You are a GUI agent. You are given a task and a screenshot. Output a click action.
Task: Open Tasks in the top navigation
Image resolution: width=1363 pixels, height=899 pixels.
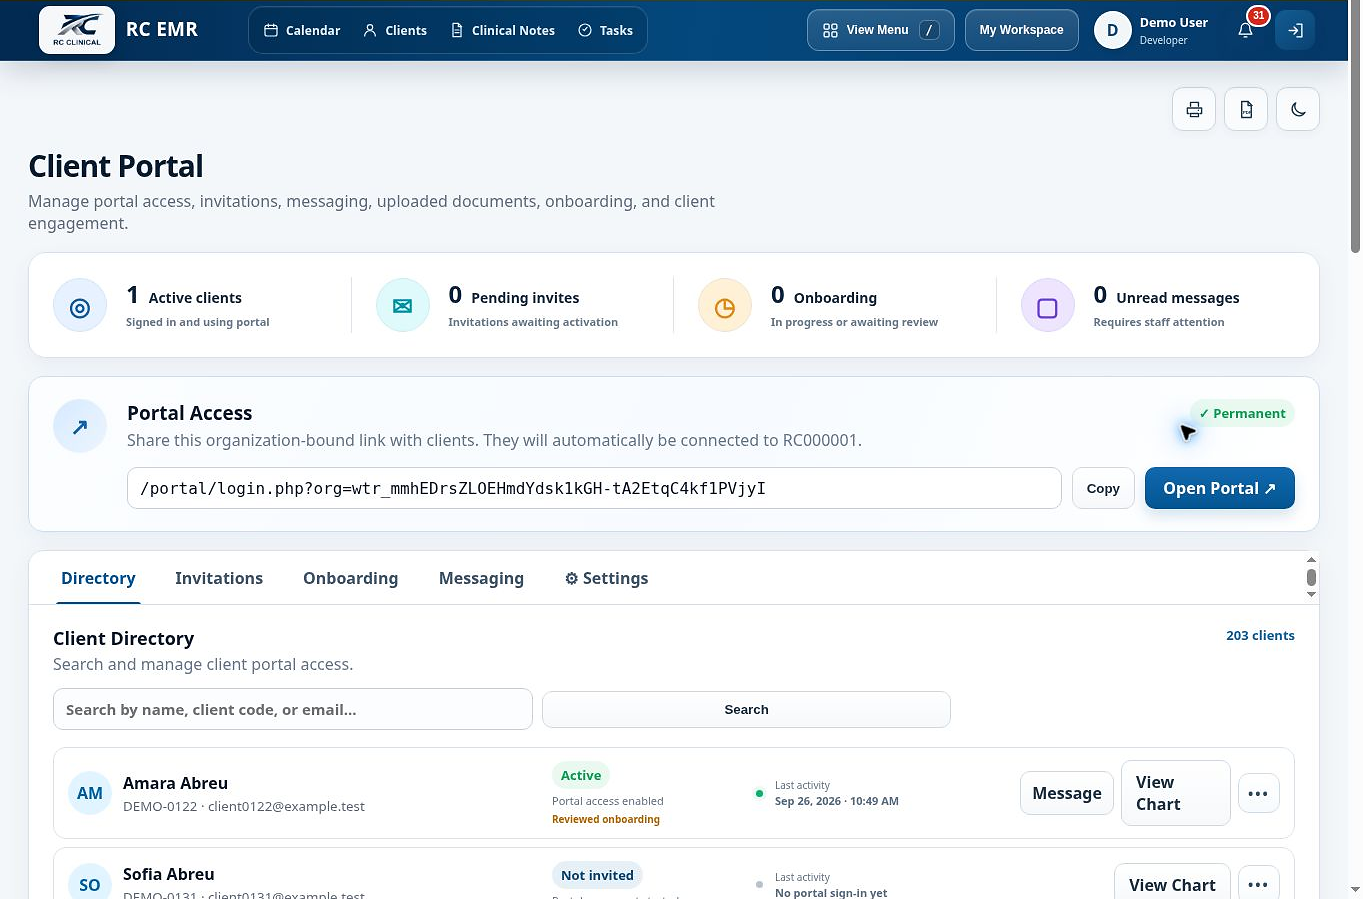(606, 30)
